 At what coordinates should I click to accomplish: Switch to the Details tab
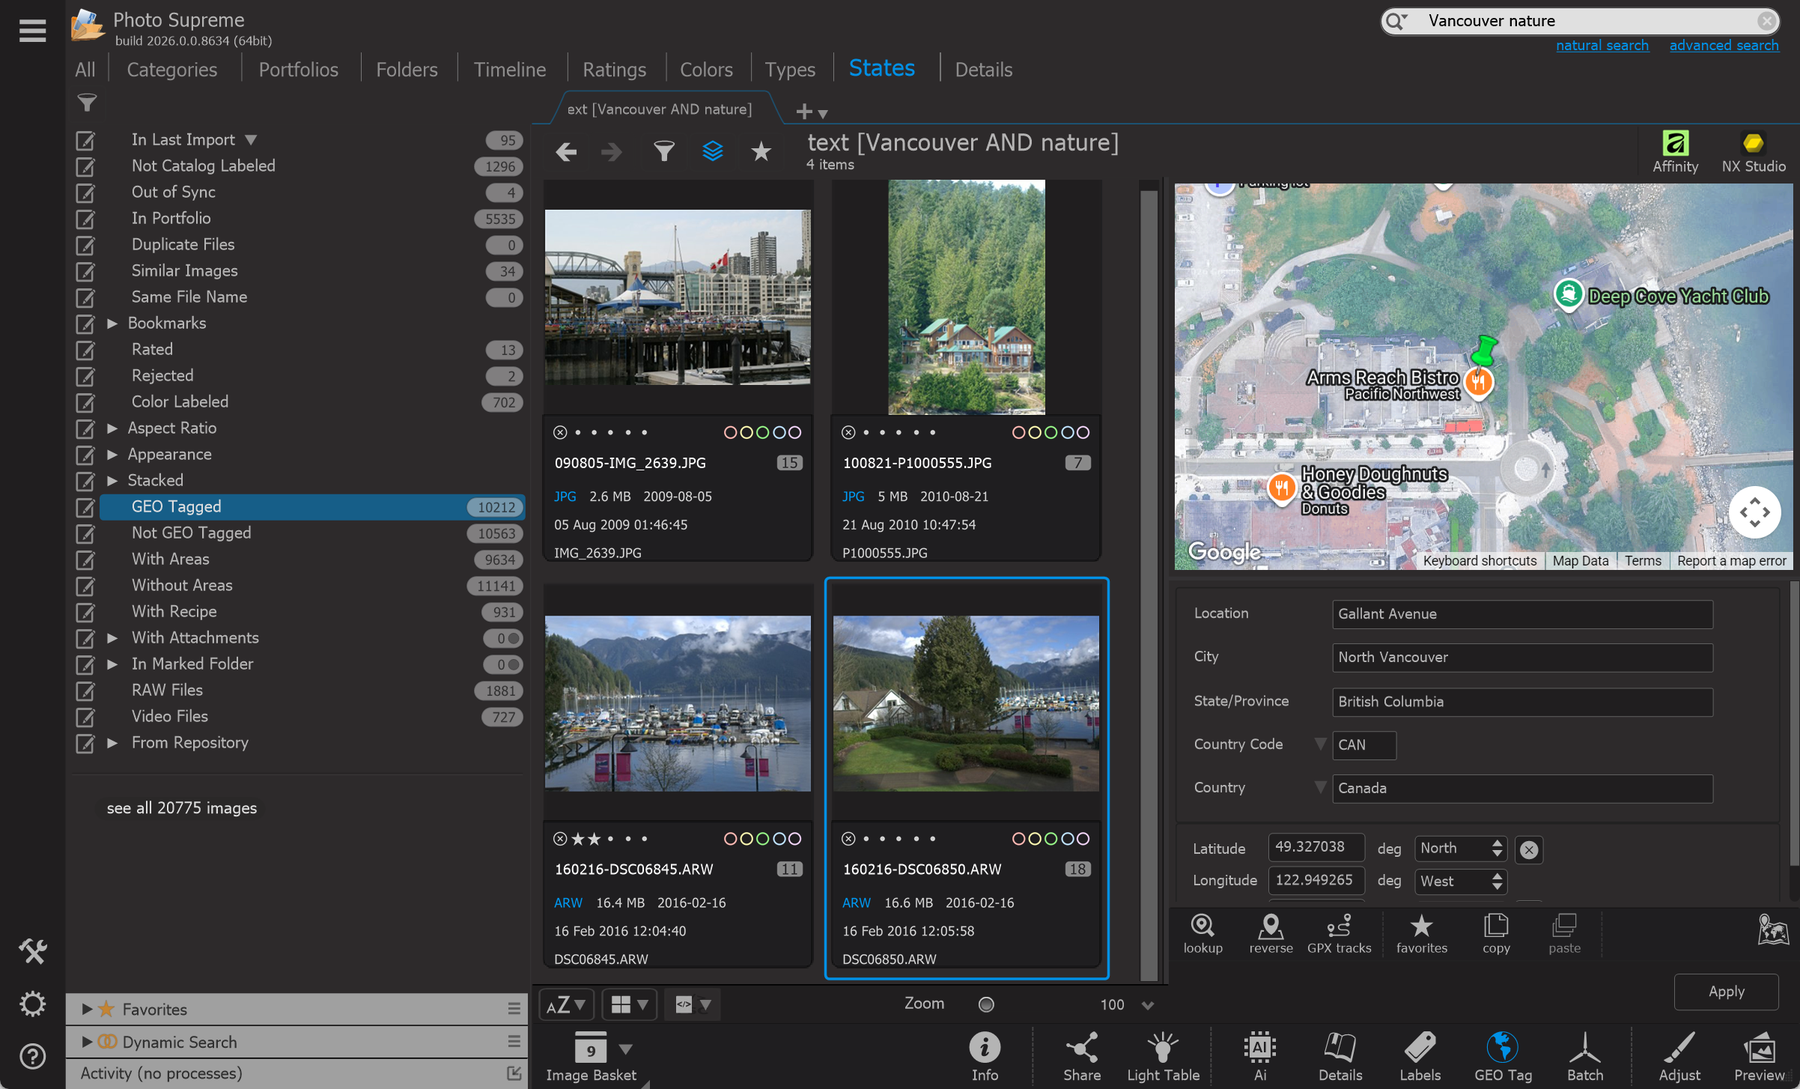point(983,69)
